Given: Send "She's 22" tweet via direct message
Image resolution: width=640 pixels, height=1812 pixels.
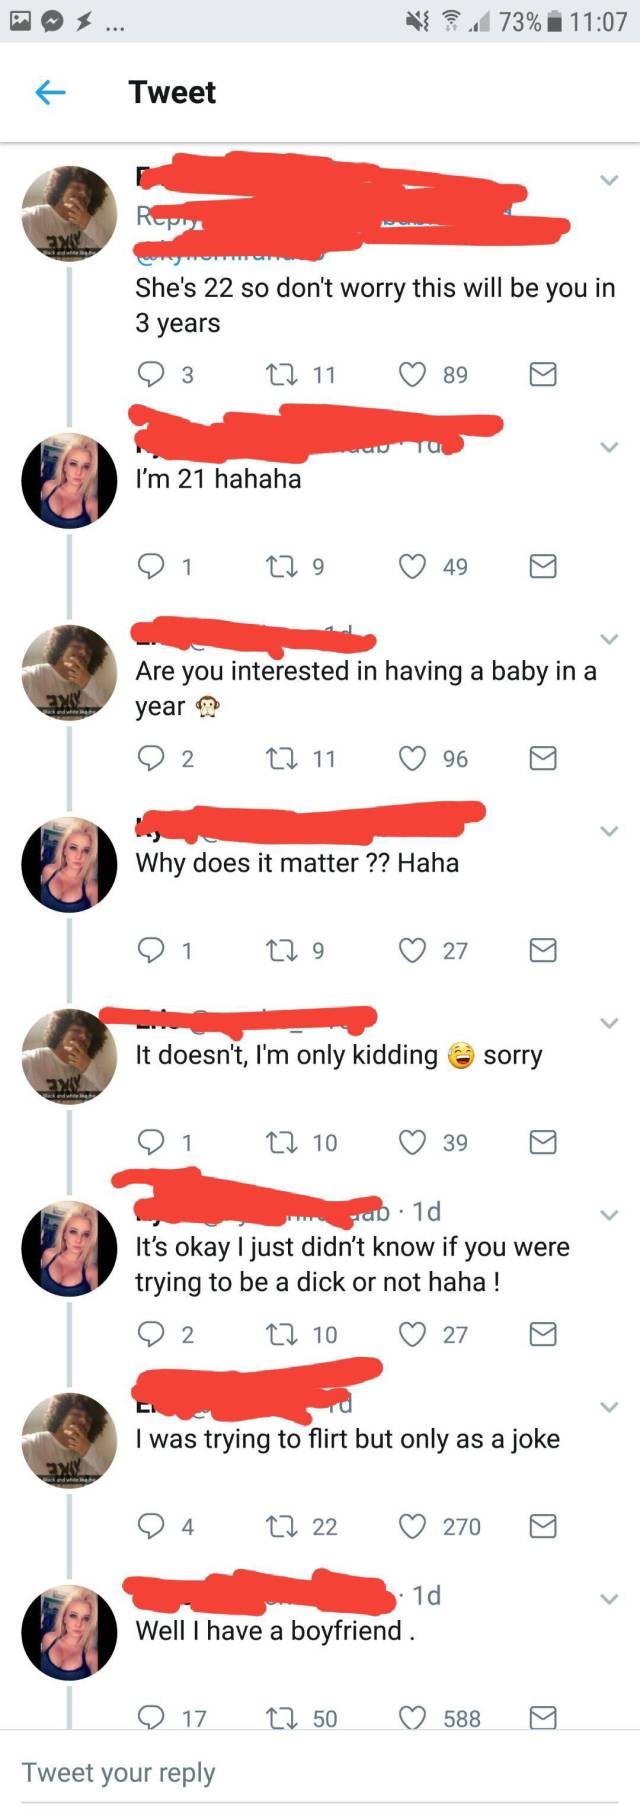Looking at the screenshot, I should [543, 374].
